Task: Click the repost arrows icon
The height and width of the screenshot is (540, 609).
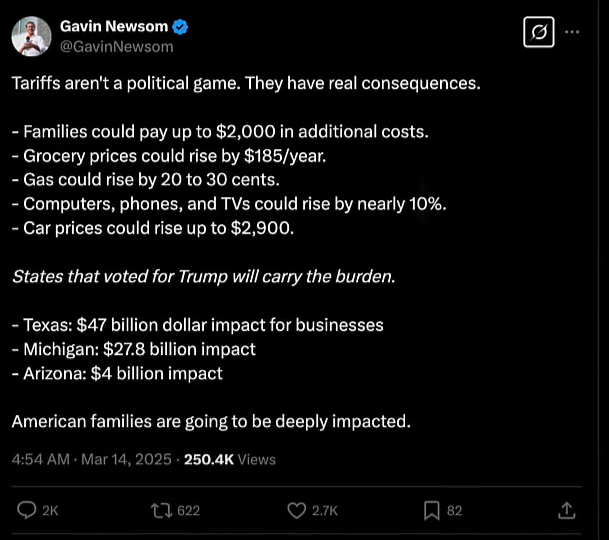Action: pos(161,510)
